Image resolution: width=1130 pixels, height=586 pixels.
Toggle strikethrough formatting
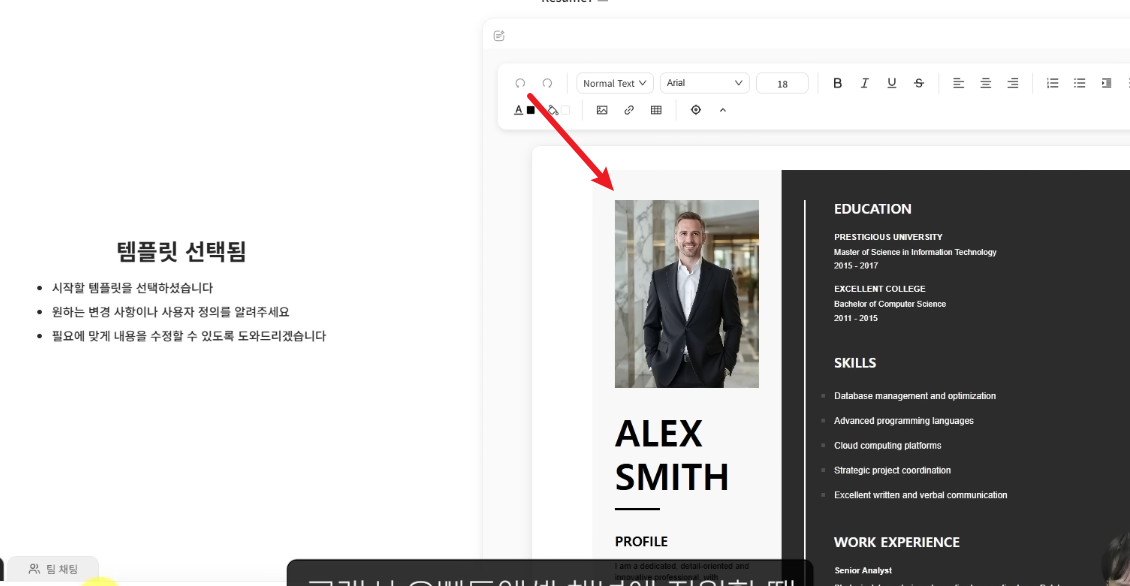tap(919, 84)
